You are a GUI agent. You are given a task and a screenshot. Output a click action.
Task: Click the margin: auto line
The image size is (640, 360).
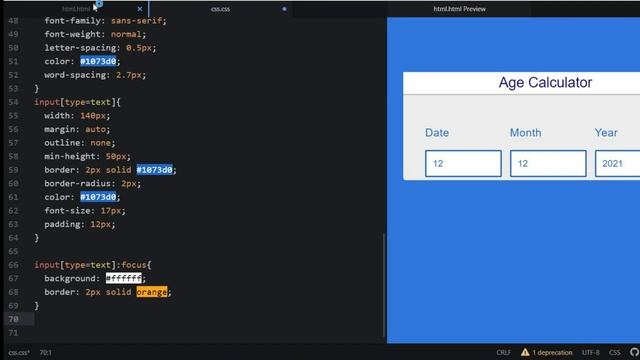coord(77,129)
